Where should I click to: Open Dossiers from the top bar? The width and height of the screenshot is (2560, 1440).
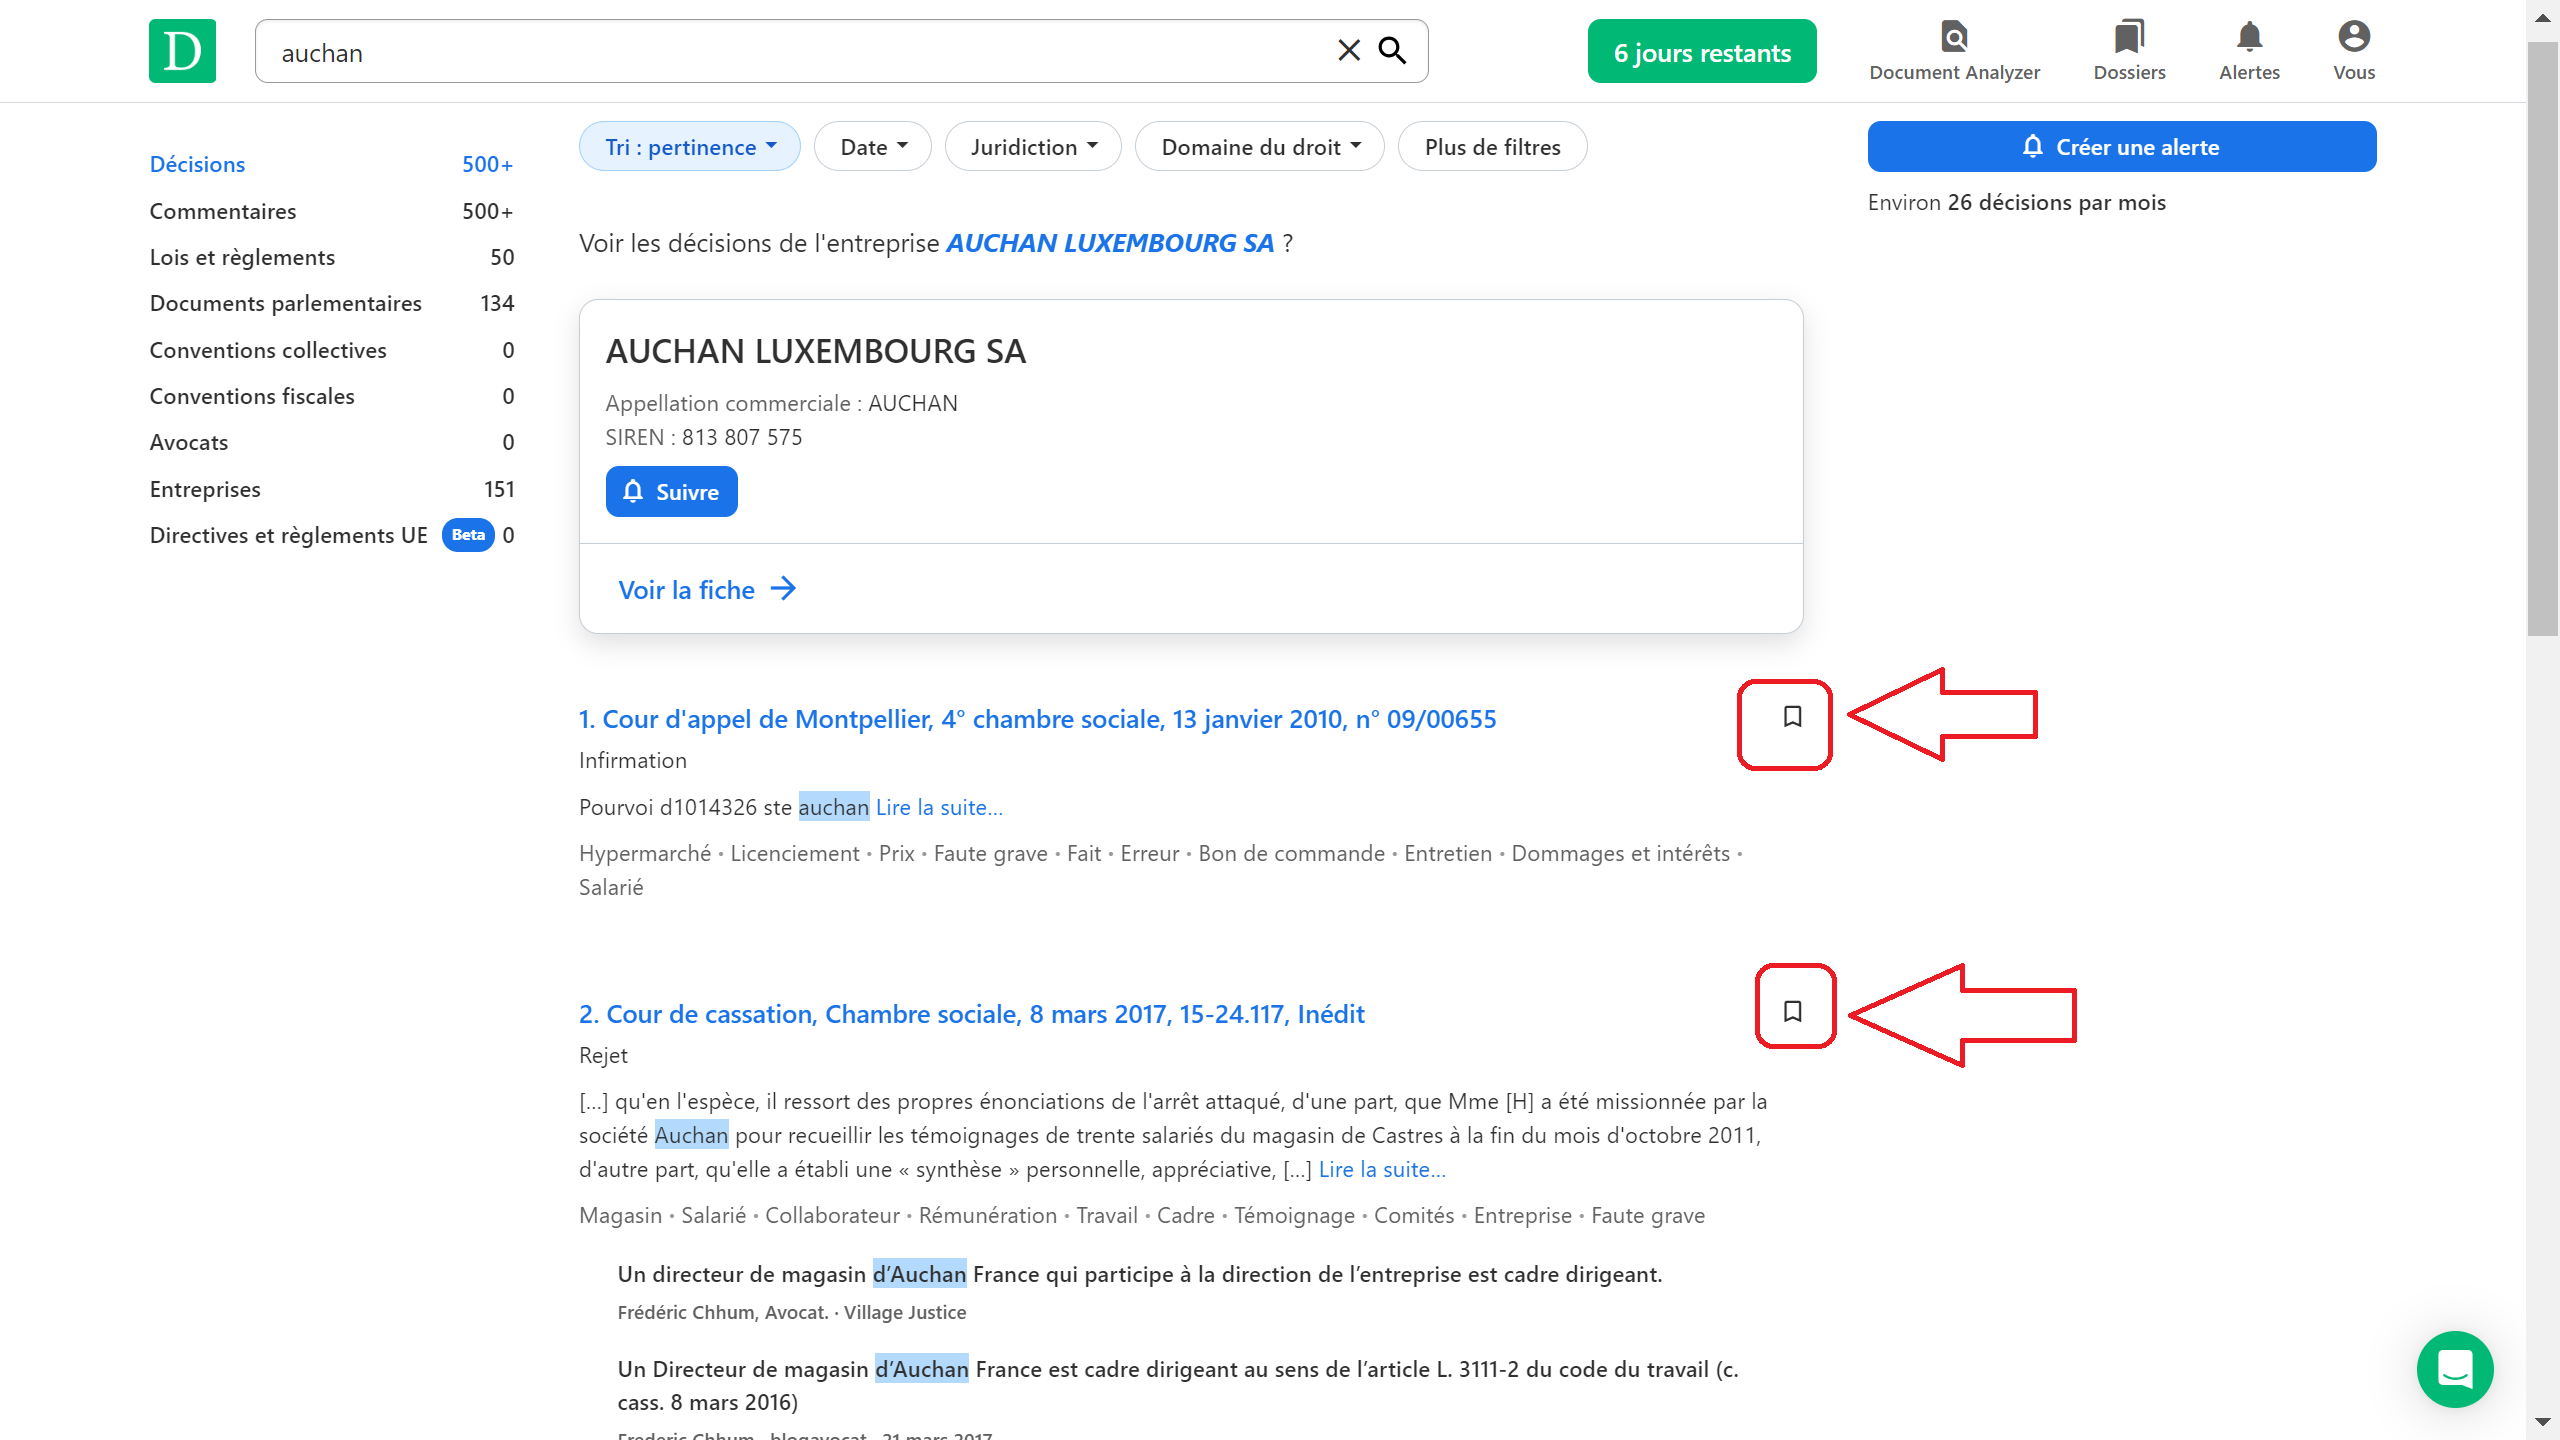tap(2129, 51)
